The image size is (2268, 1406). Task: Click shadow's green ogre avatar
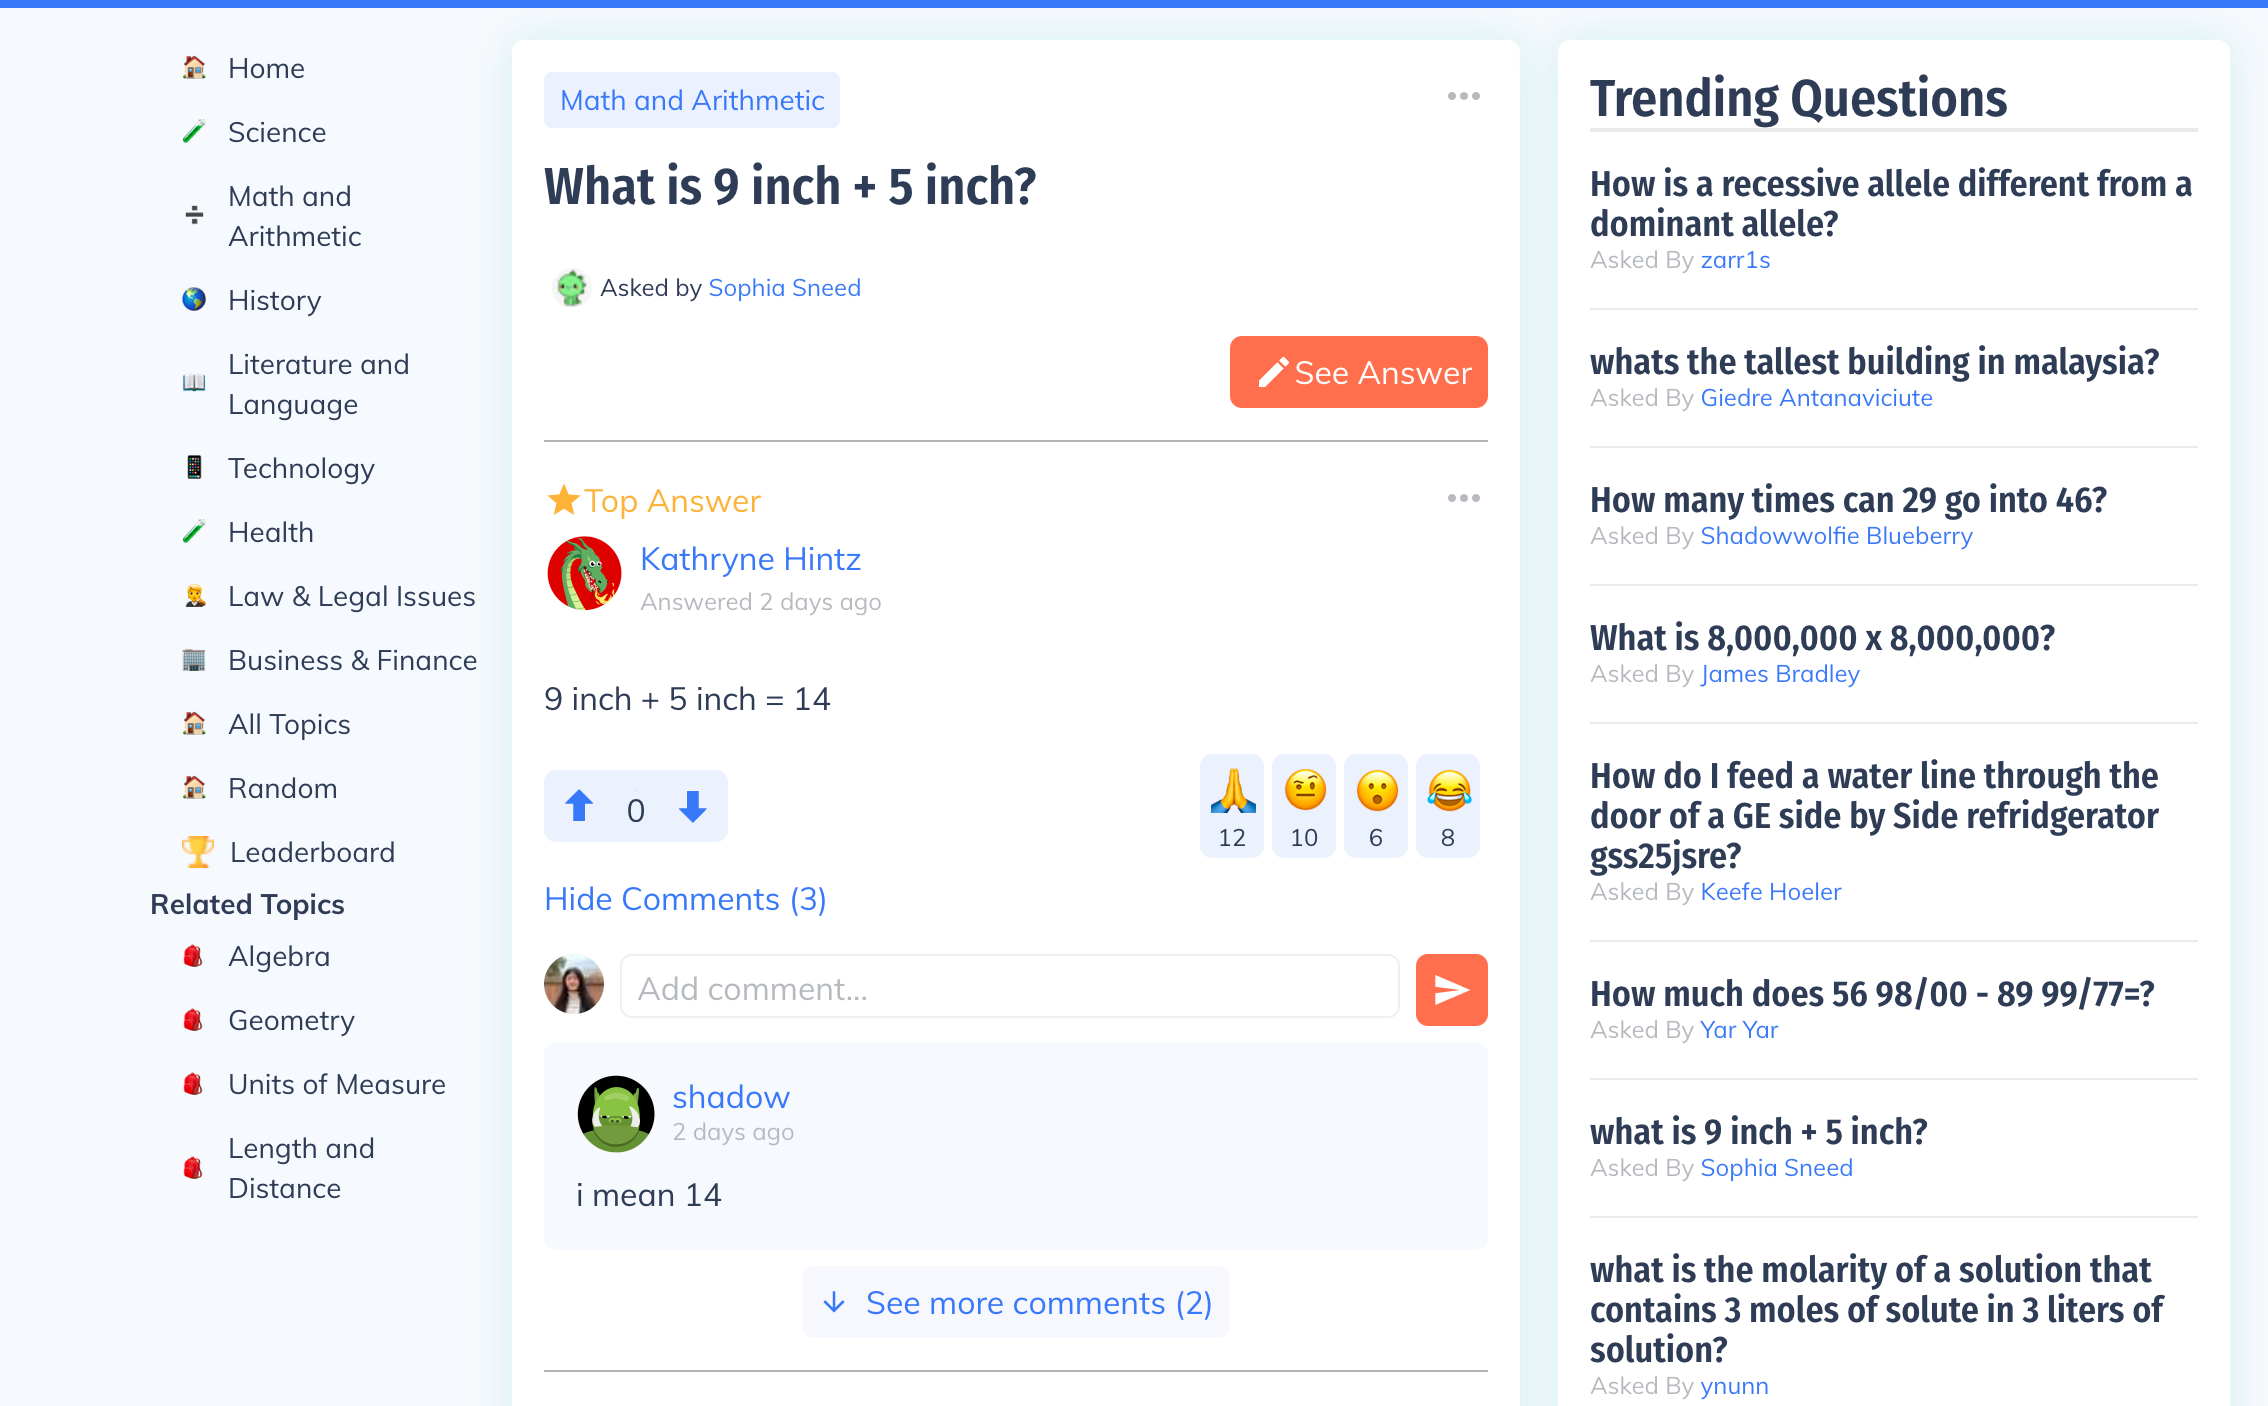pyautogui.click(x=616, y=1114)
